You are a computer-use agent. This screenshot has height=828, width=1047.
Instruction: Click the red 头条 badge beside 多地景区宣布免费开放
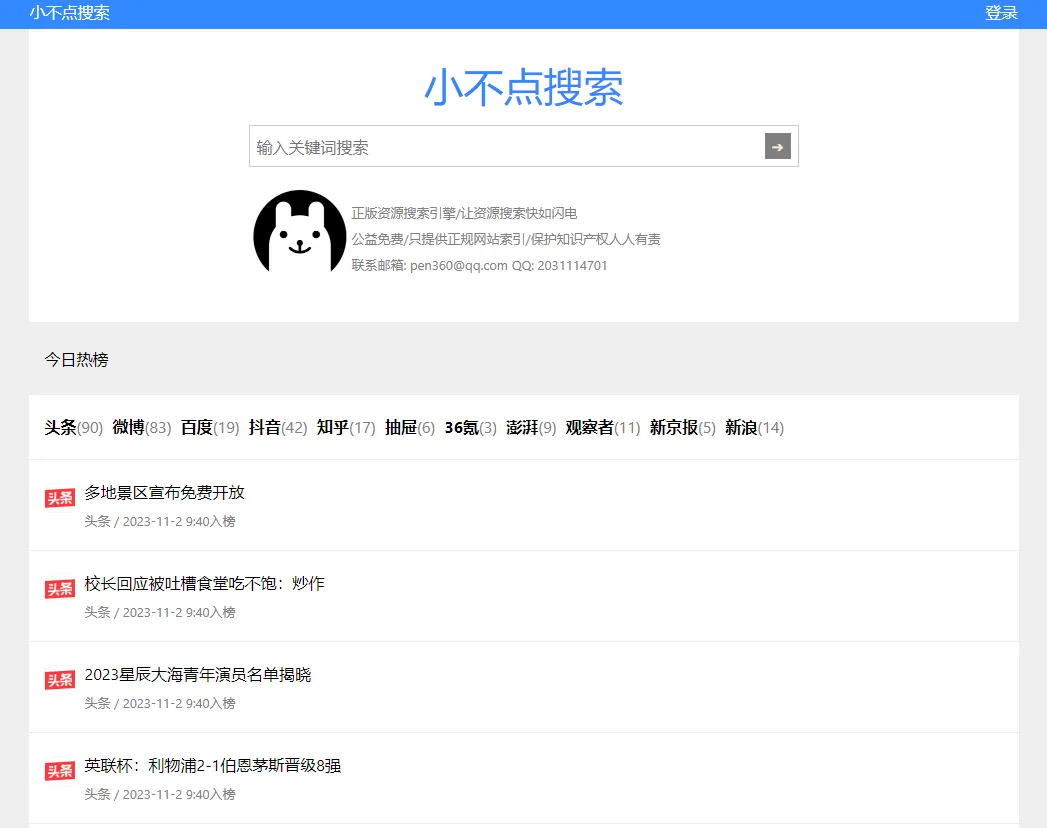(59, 497)
